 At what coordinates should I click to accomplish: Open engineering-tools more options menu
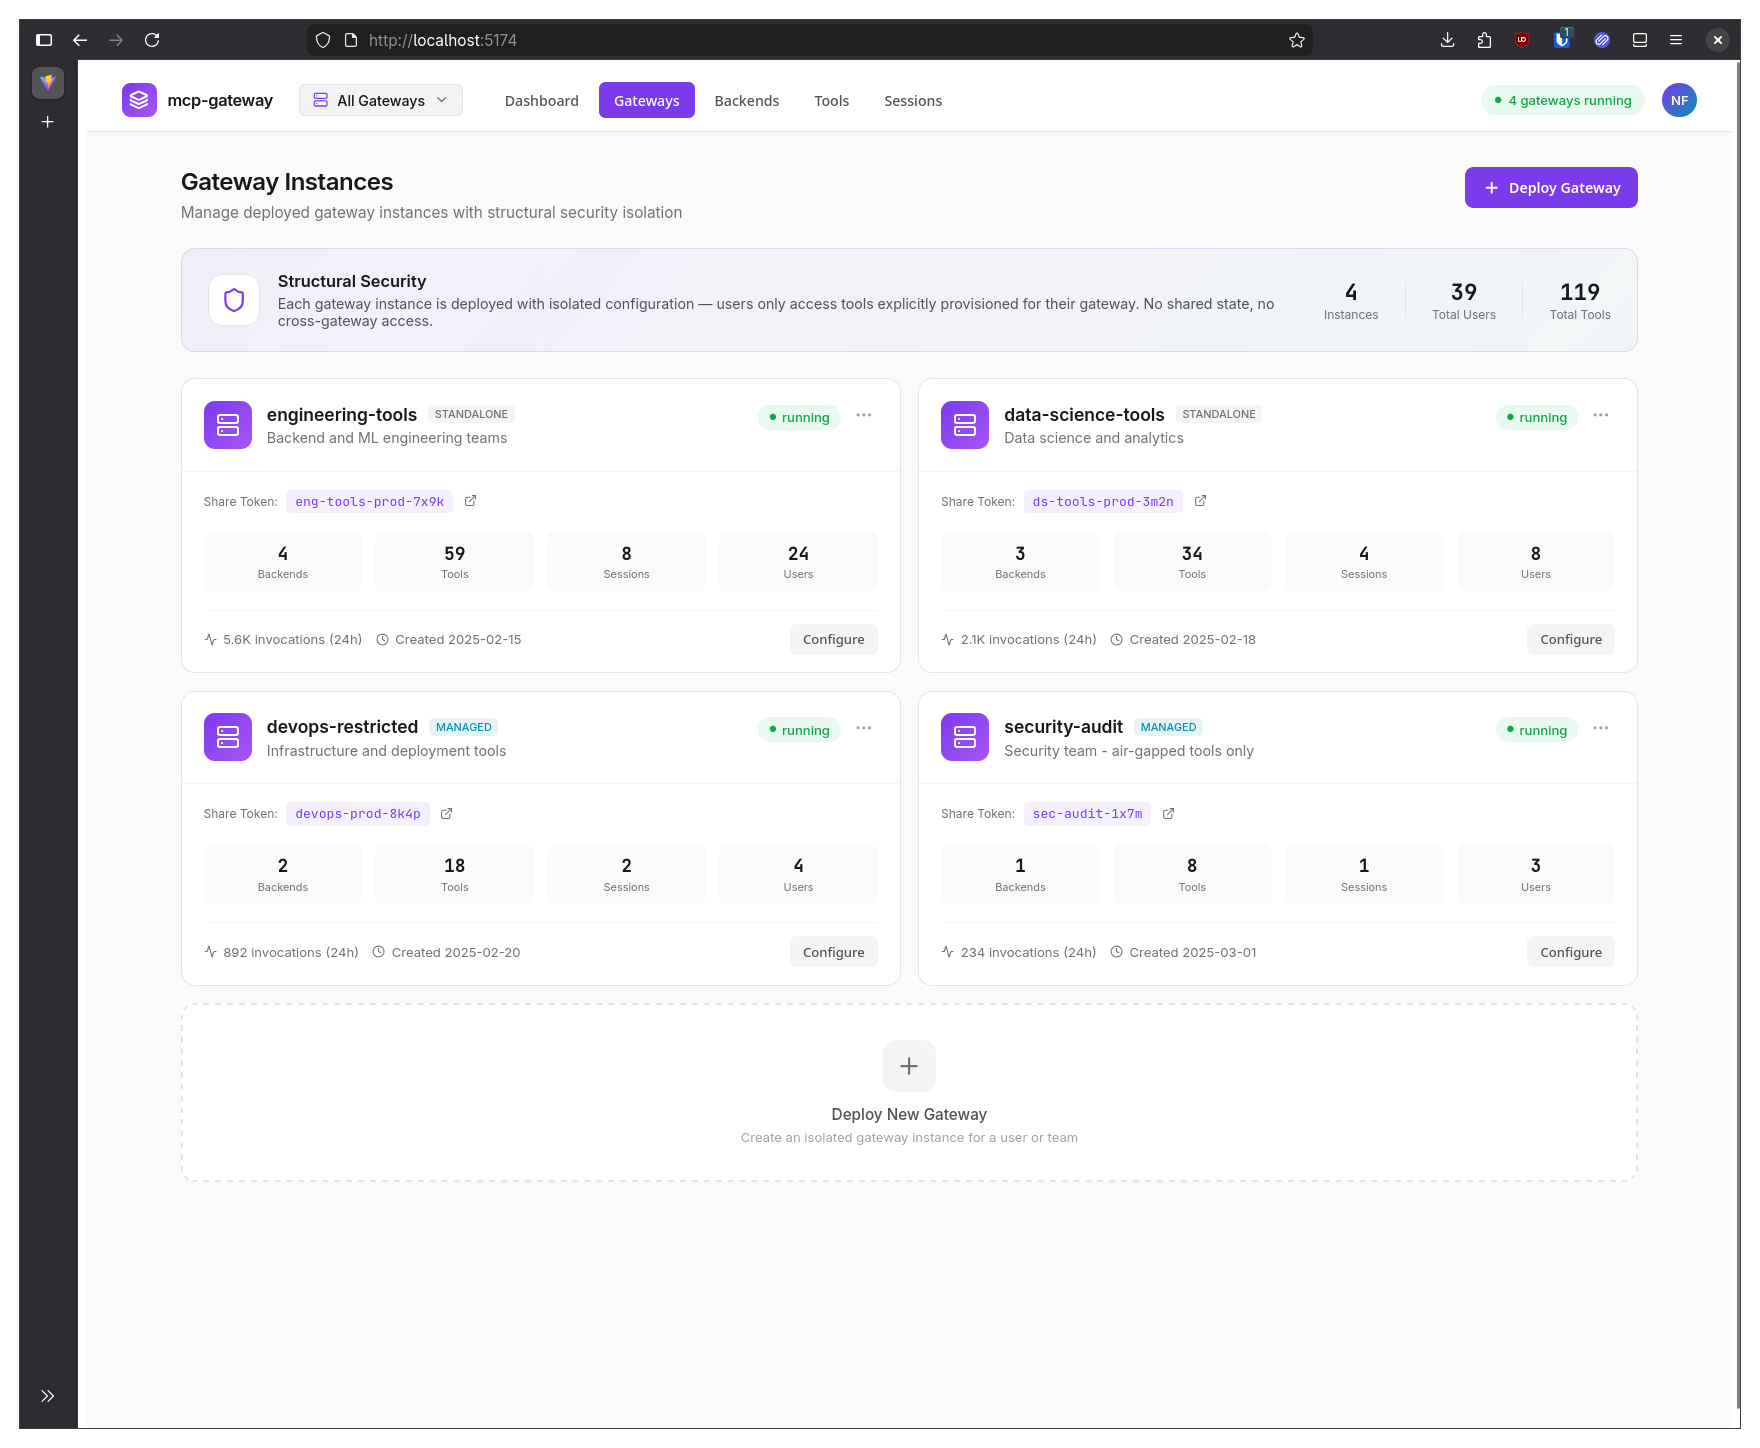coord(864,416)
